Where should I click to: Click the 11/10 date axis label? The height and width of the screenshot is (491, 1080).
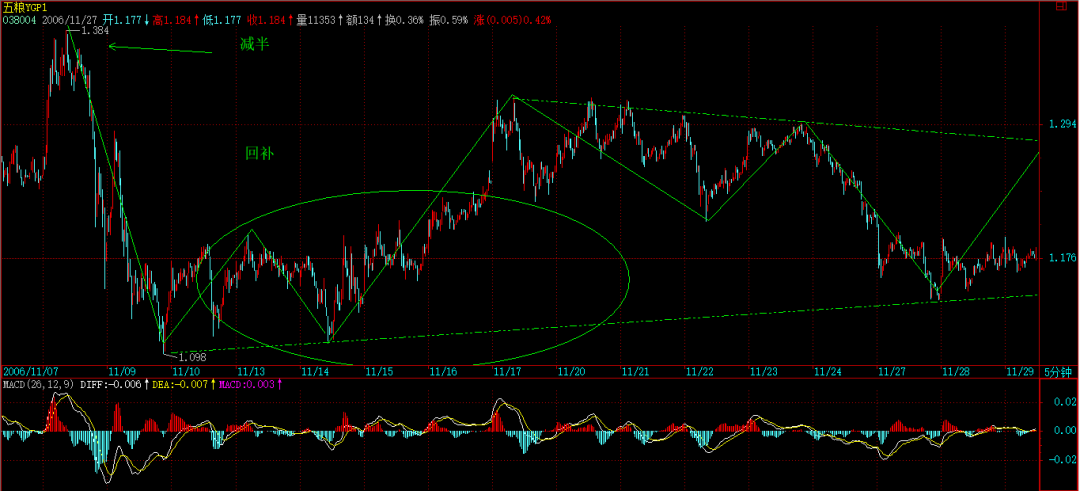point(187,371)
